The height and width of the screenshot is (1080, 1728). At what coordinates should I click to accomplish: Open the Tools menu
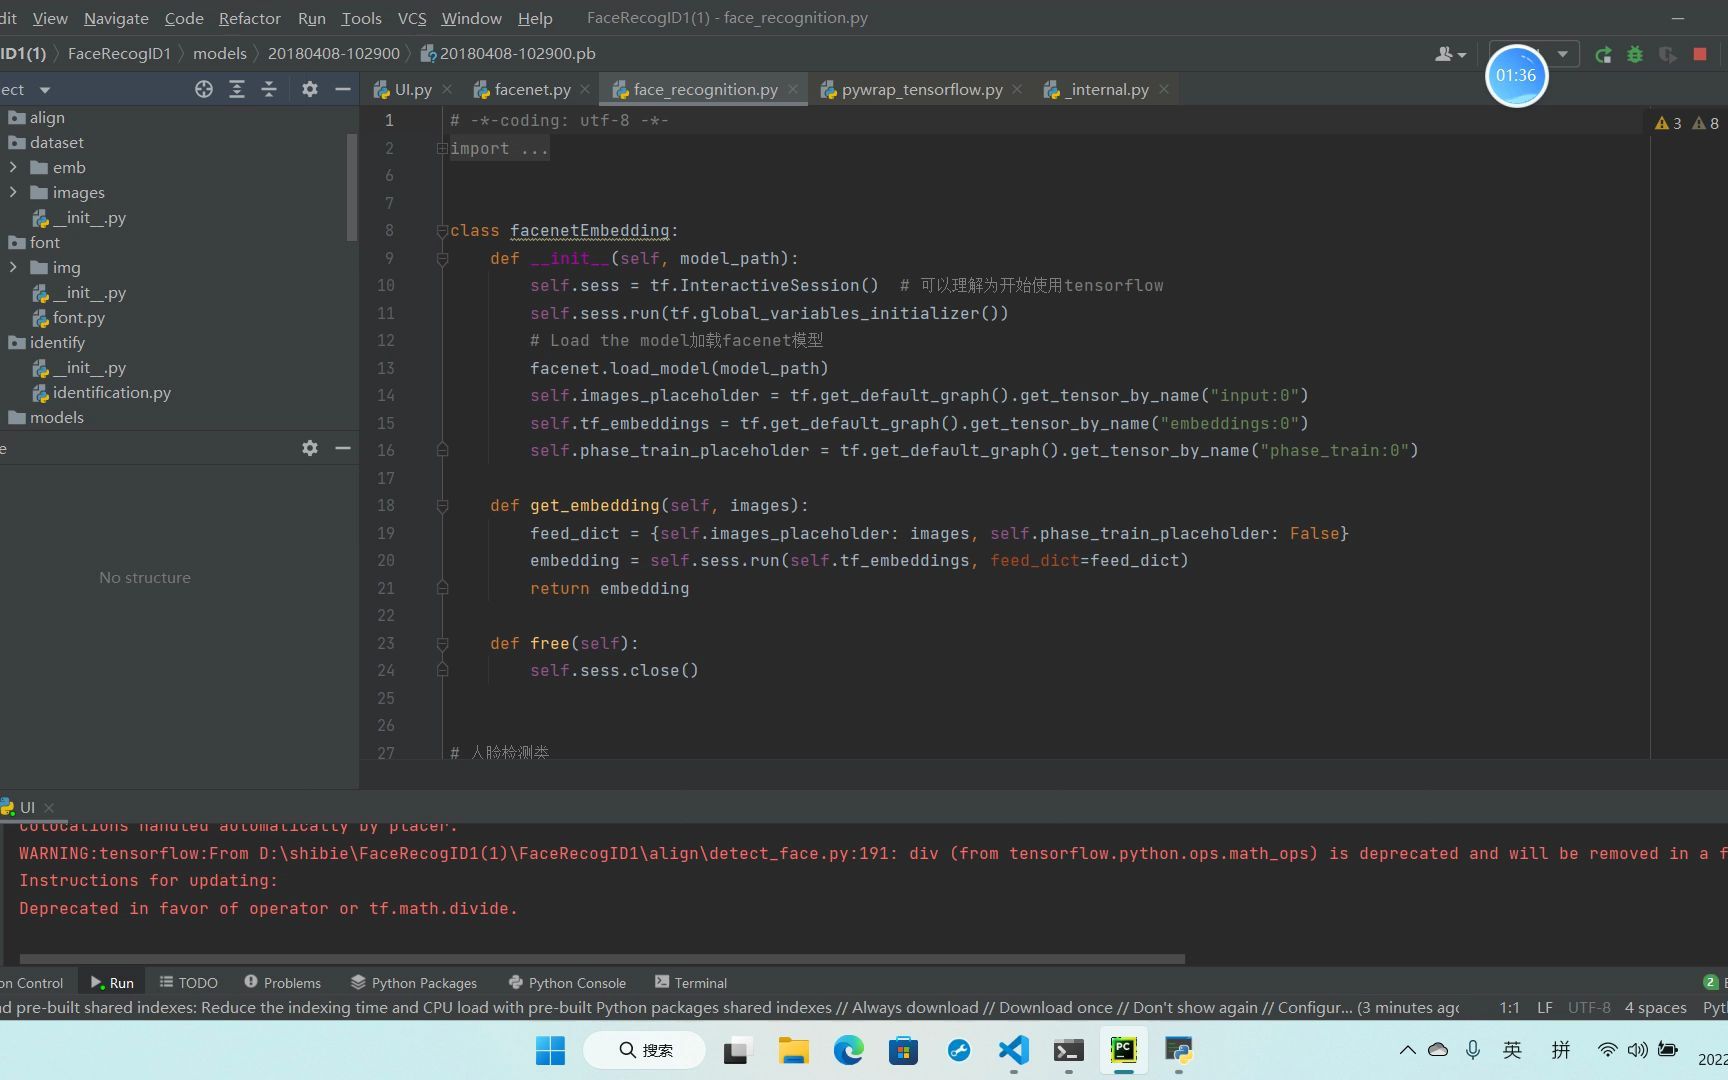pyautogui.click(x=361, y=18)
